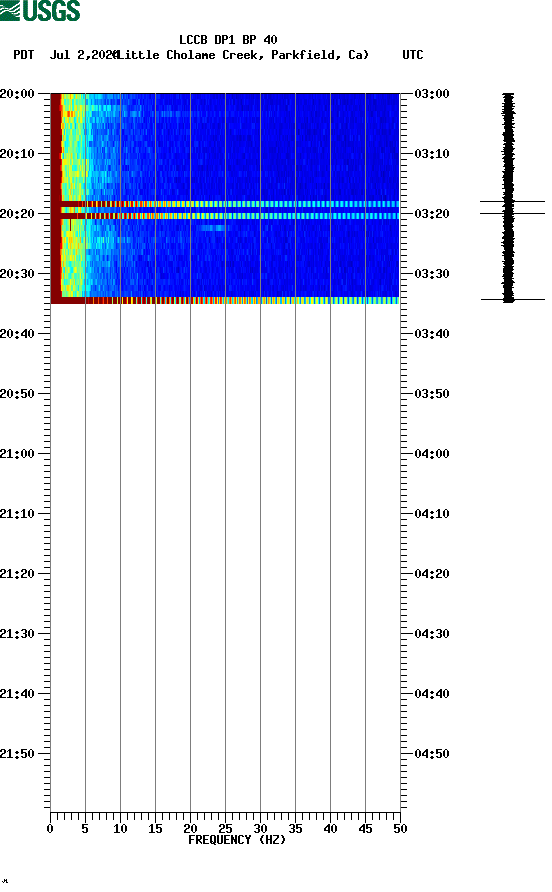Click the '45' frequency axis label
This screenshot has height=892, width=552.
pos(365,829)
